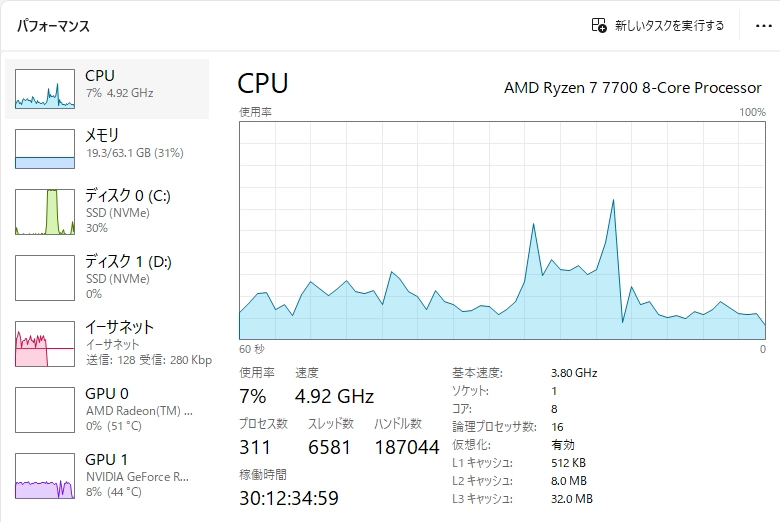This screenshot has width=780, height=522.
Task: Click the AMD Ryzen 7 7700 processor name
Action: pyautogui.click(x=632, y=88)
